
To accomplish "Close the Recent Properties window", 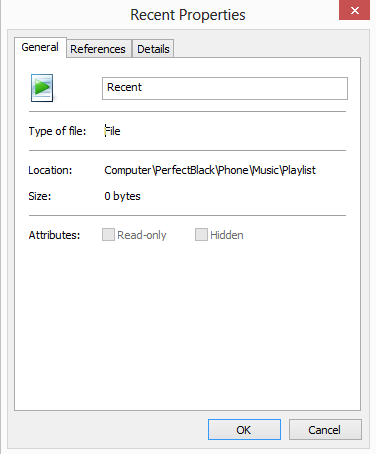I will pyautogui.click(x=354, y=10).
